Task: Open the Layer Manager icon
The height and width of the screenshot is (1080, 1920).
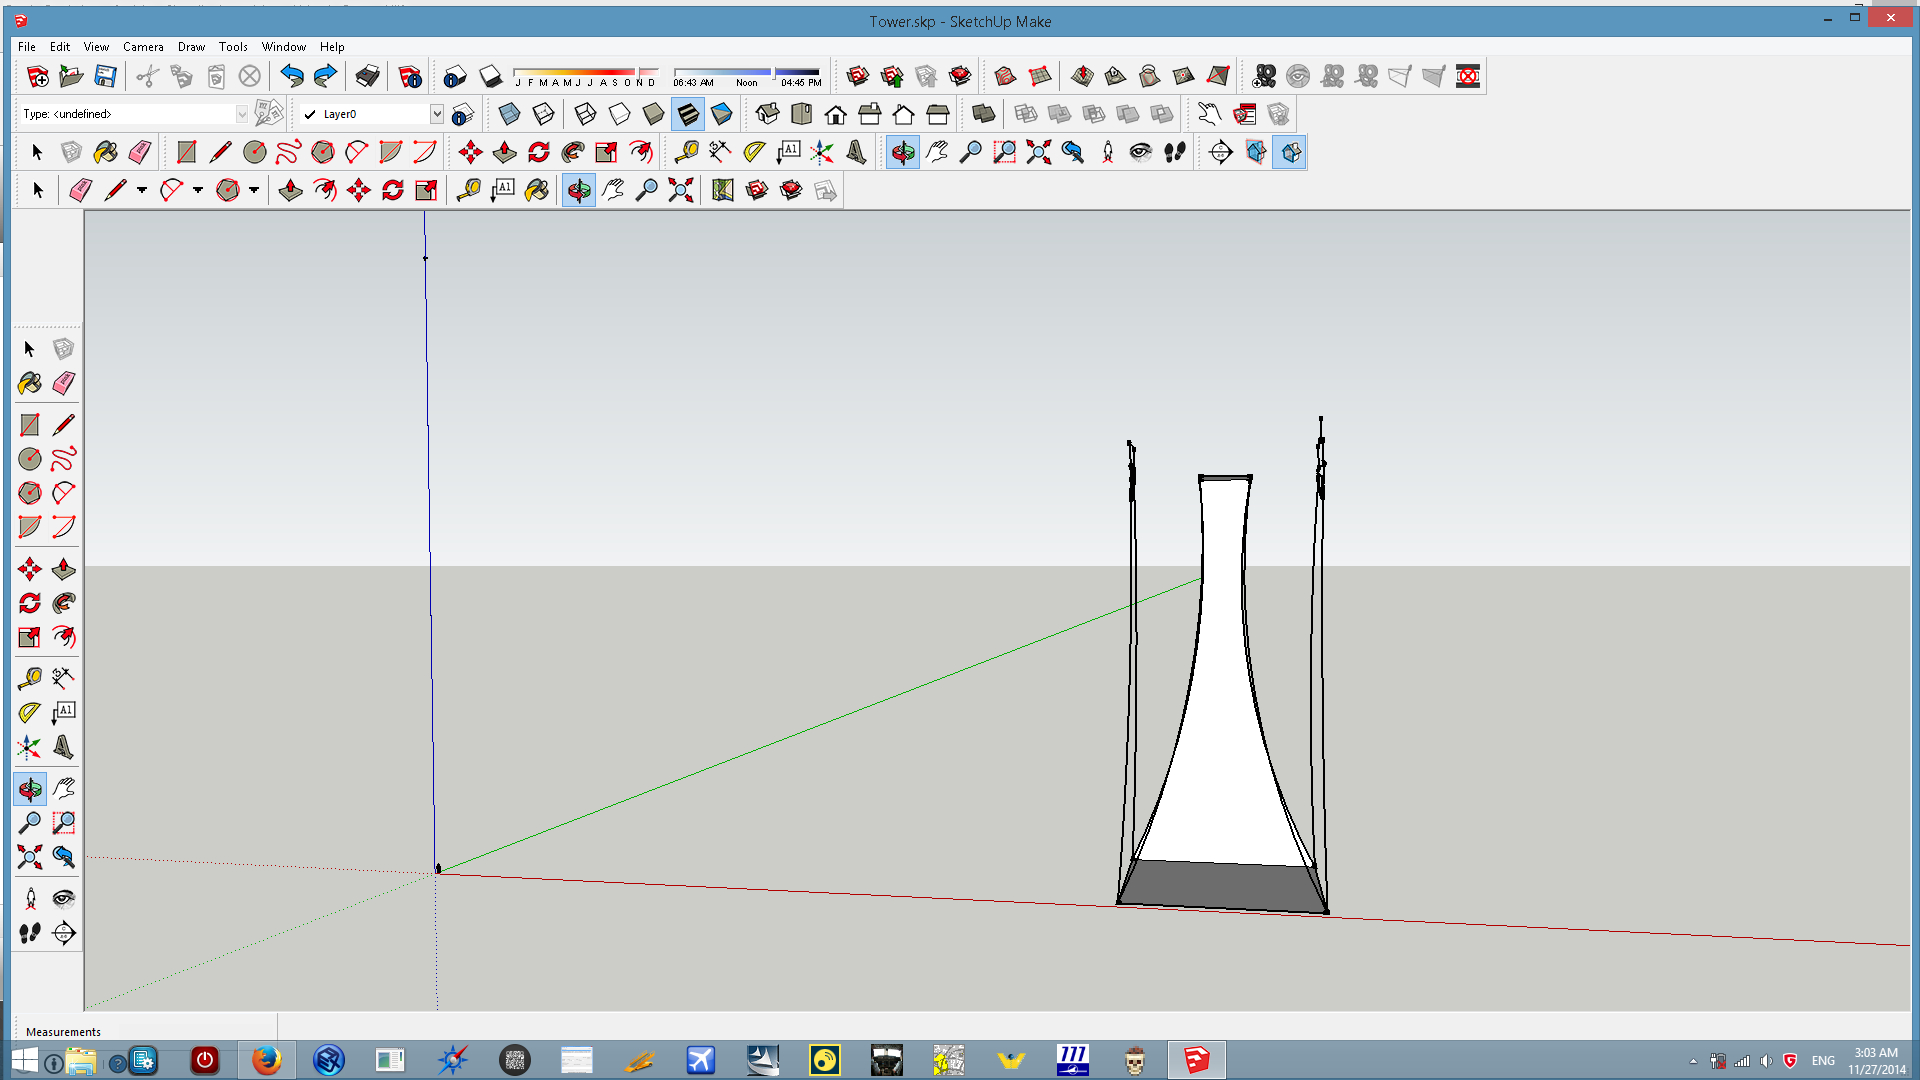Action: 462,114
